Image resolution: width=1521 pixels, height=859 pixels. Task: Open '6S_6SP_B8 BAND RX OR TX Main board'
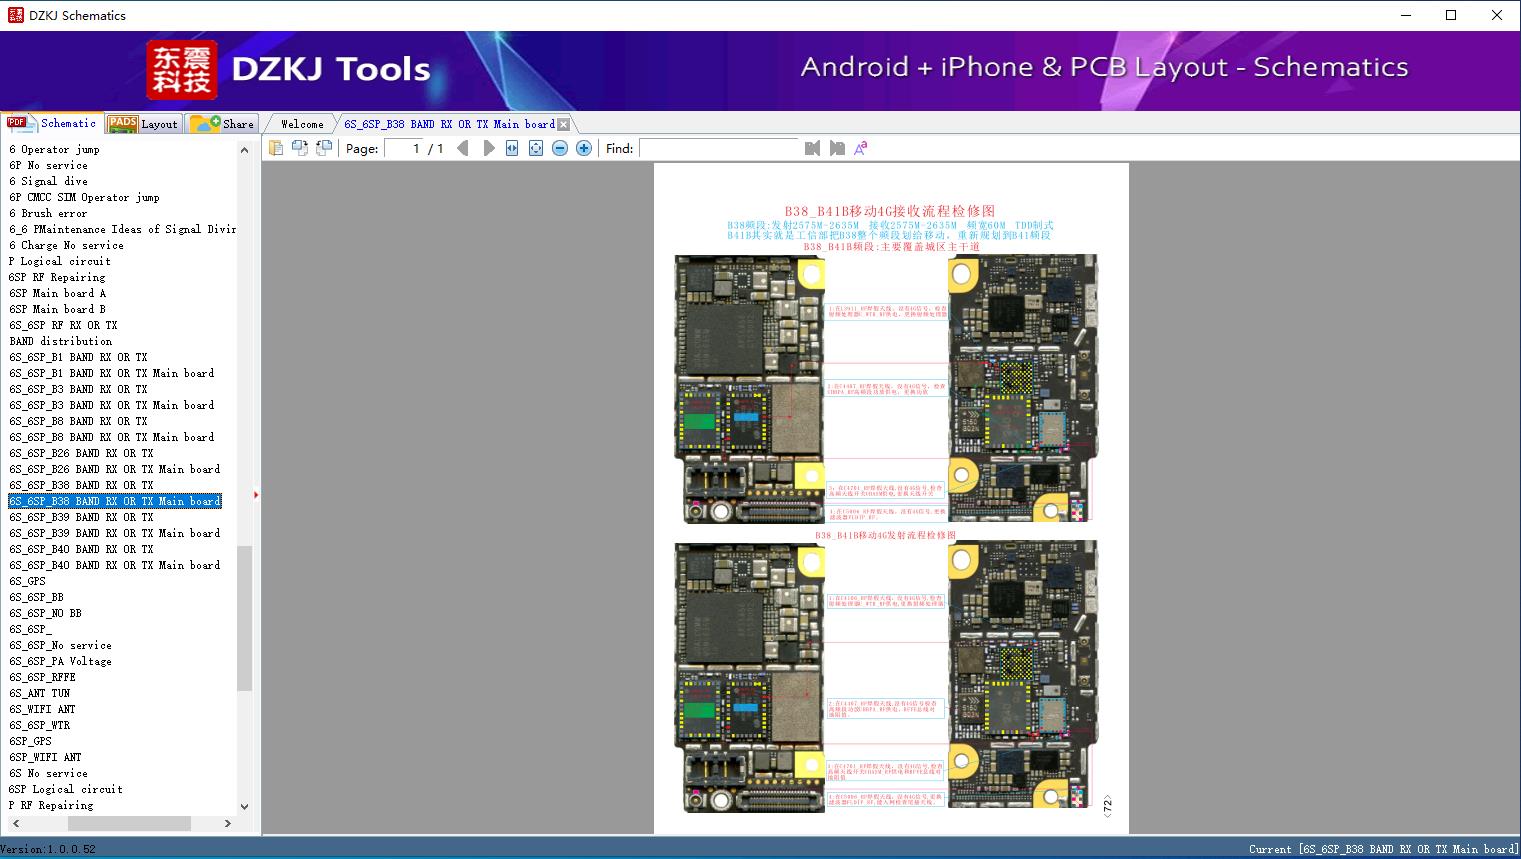coord(112,437)
